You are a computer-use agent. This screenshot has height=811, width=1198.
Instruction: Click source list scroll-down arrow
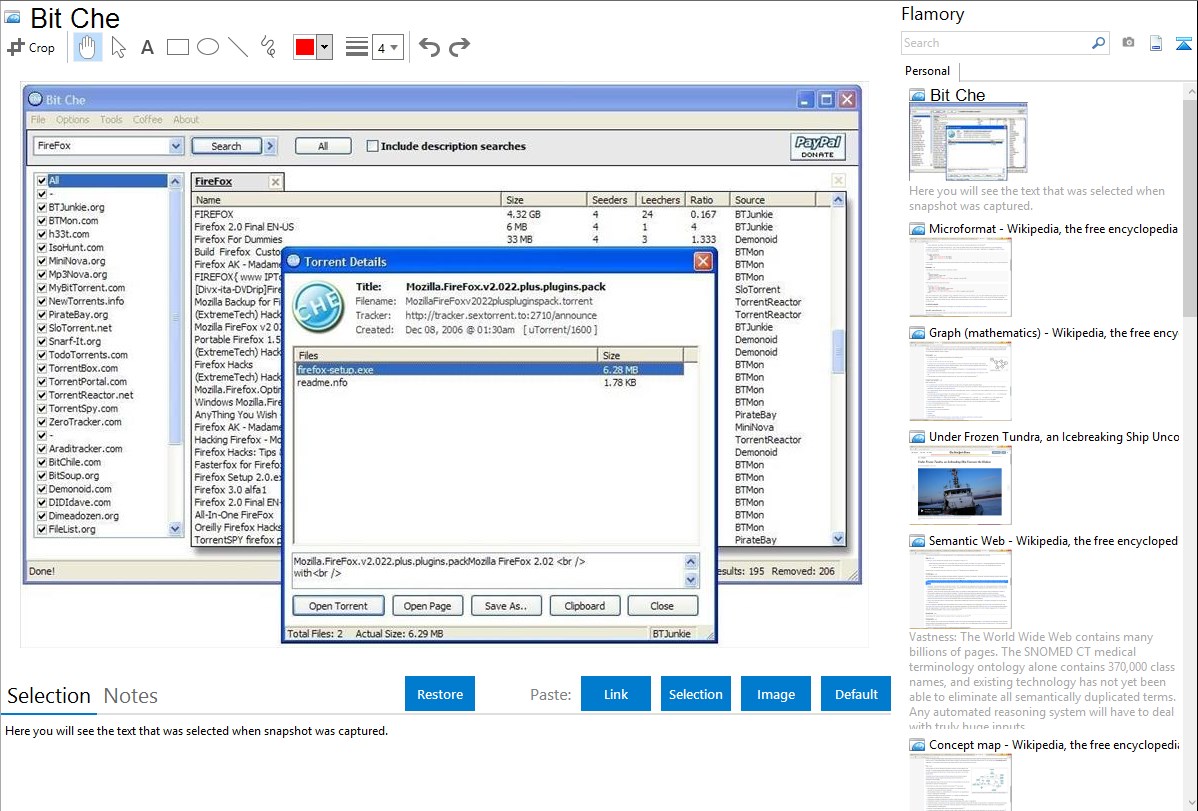point(175,529)
